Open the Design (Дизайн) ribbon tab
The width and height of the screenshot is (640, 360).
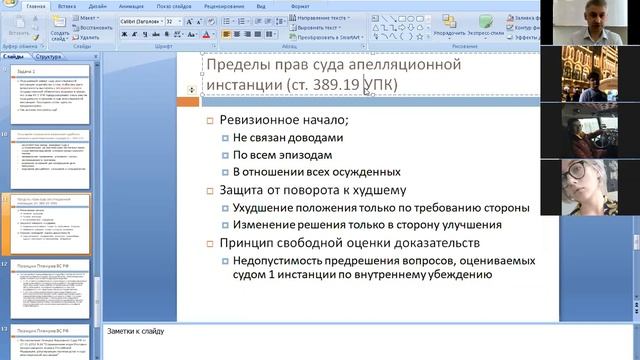(x=98, y=7)
